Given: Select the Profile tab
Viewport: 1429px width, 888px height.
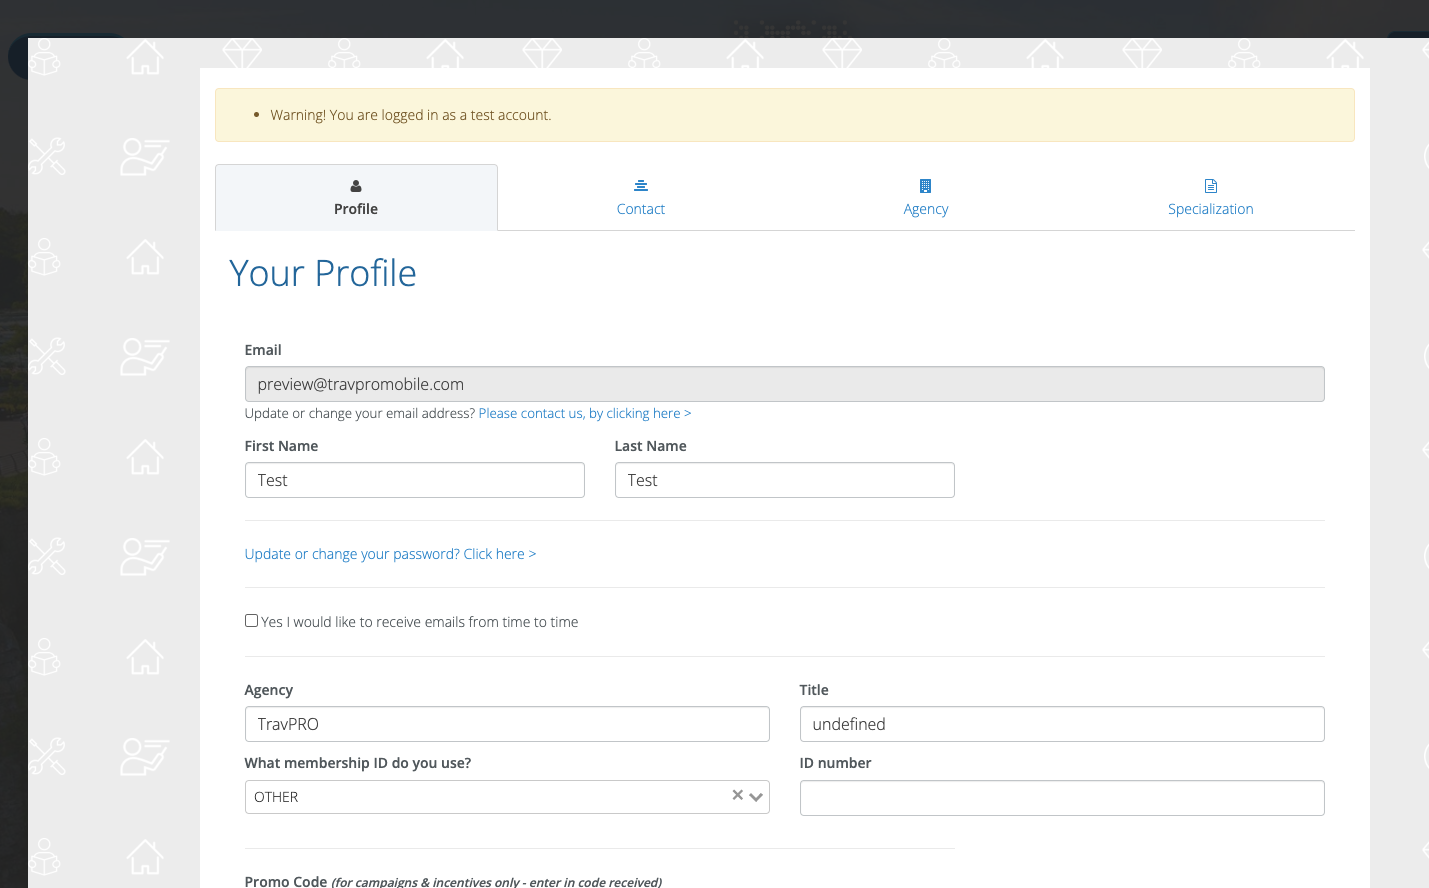Looking at the screenshot, I should (356, 209).
